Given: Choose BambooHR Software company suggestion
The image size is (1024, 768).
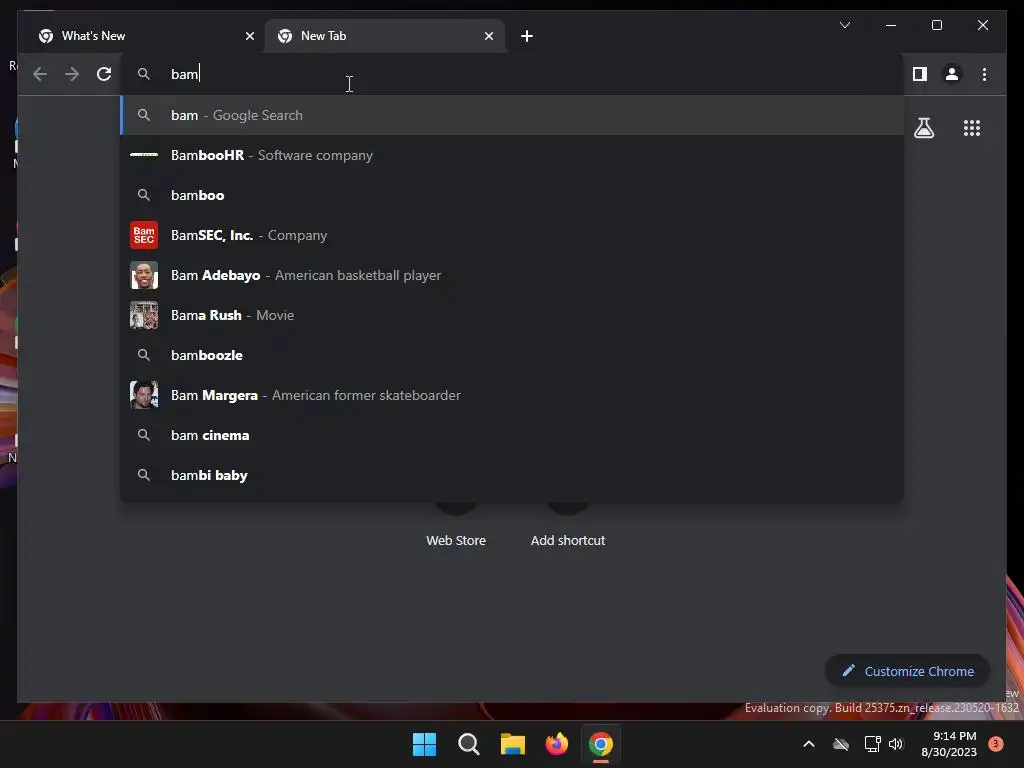Looking at the screenshot, I should (x=513, y=155).
